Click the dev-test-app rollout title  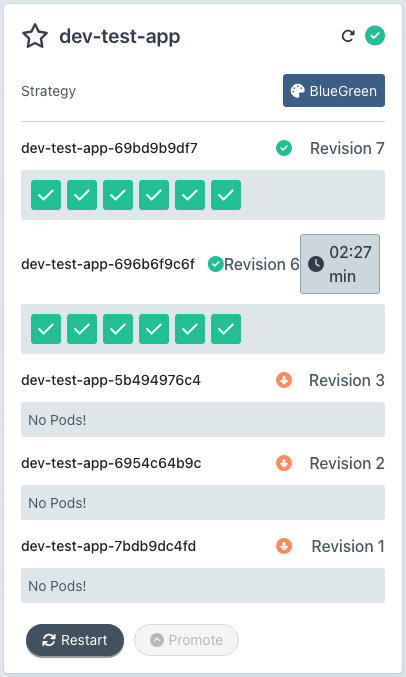coord(120,37)
